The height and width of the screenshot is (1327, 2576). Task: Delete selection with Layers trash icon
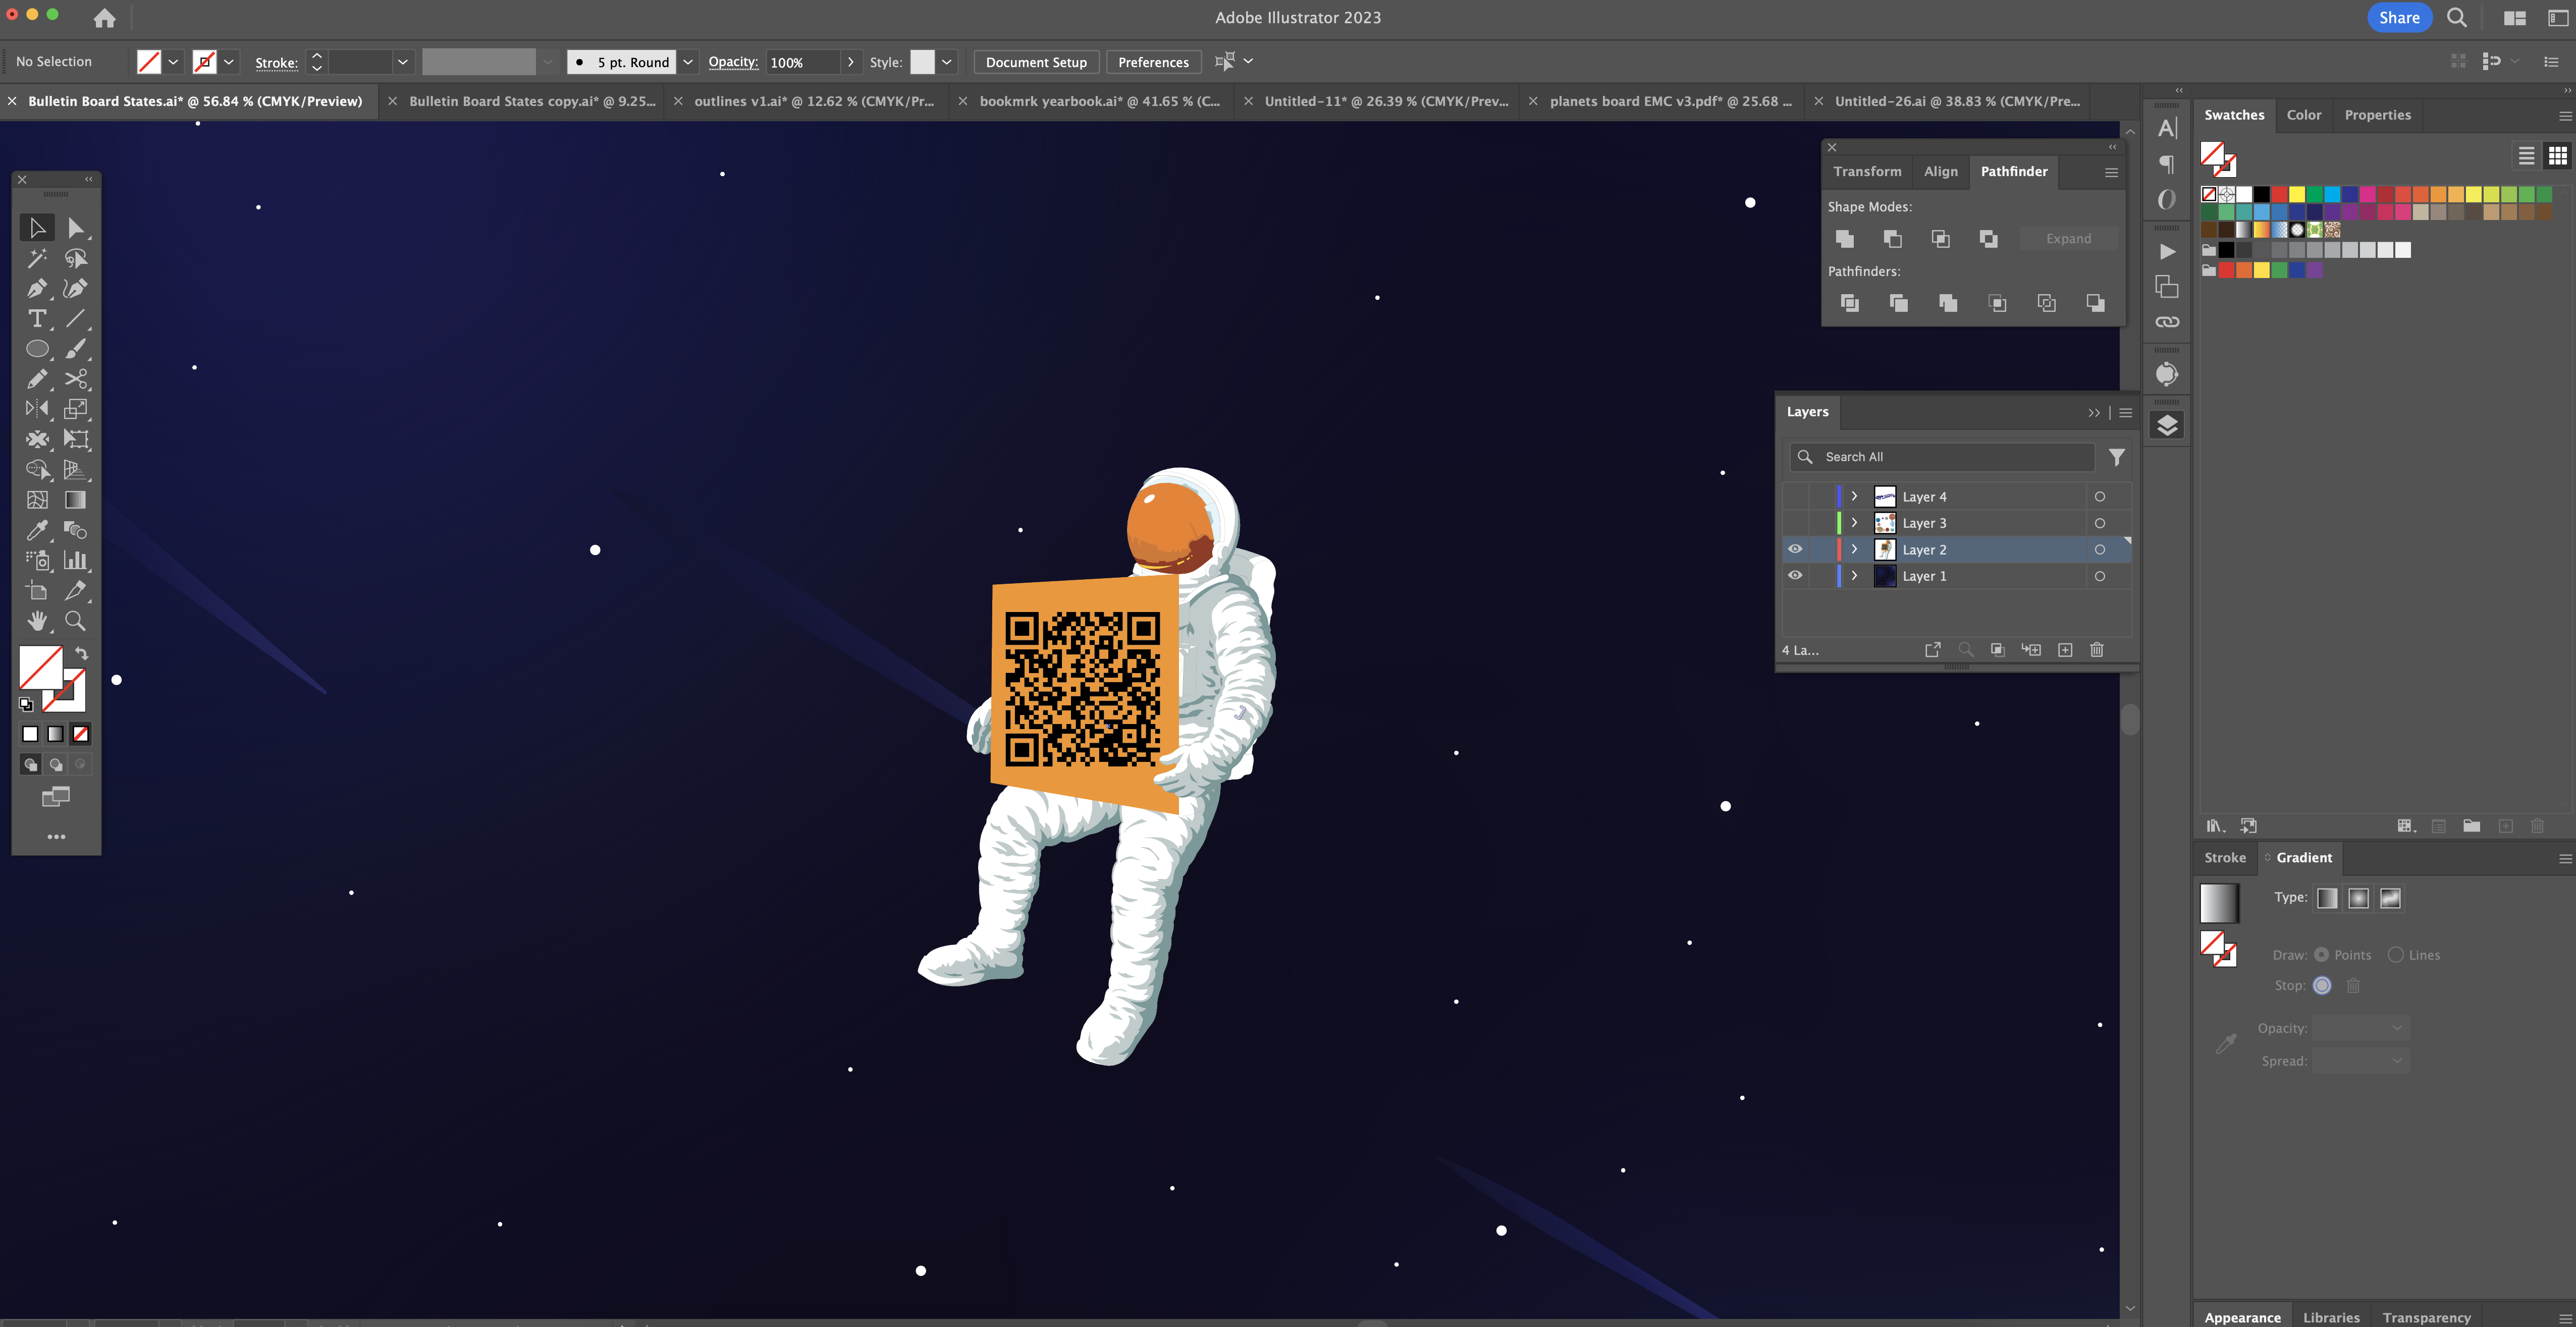click(2097, 650)
